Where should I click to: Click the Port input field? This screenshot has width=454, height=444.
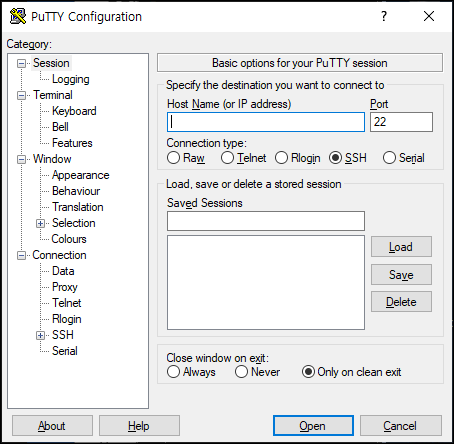(x=401, y=122)
